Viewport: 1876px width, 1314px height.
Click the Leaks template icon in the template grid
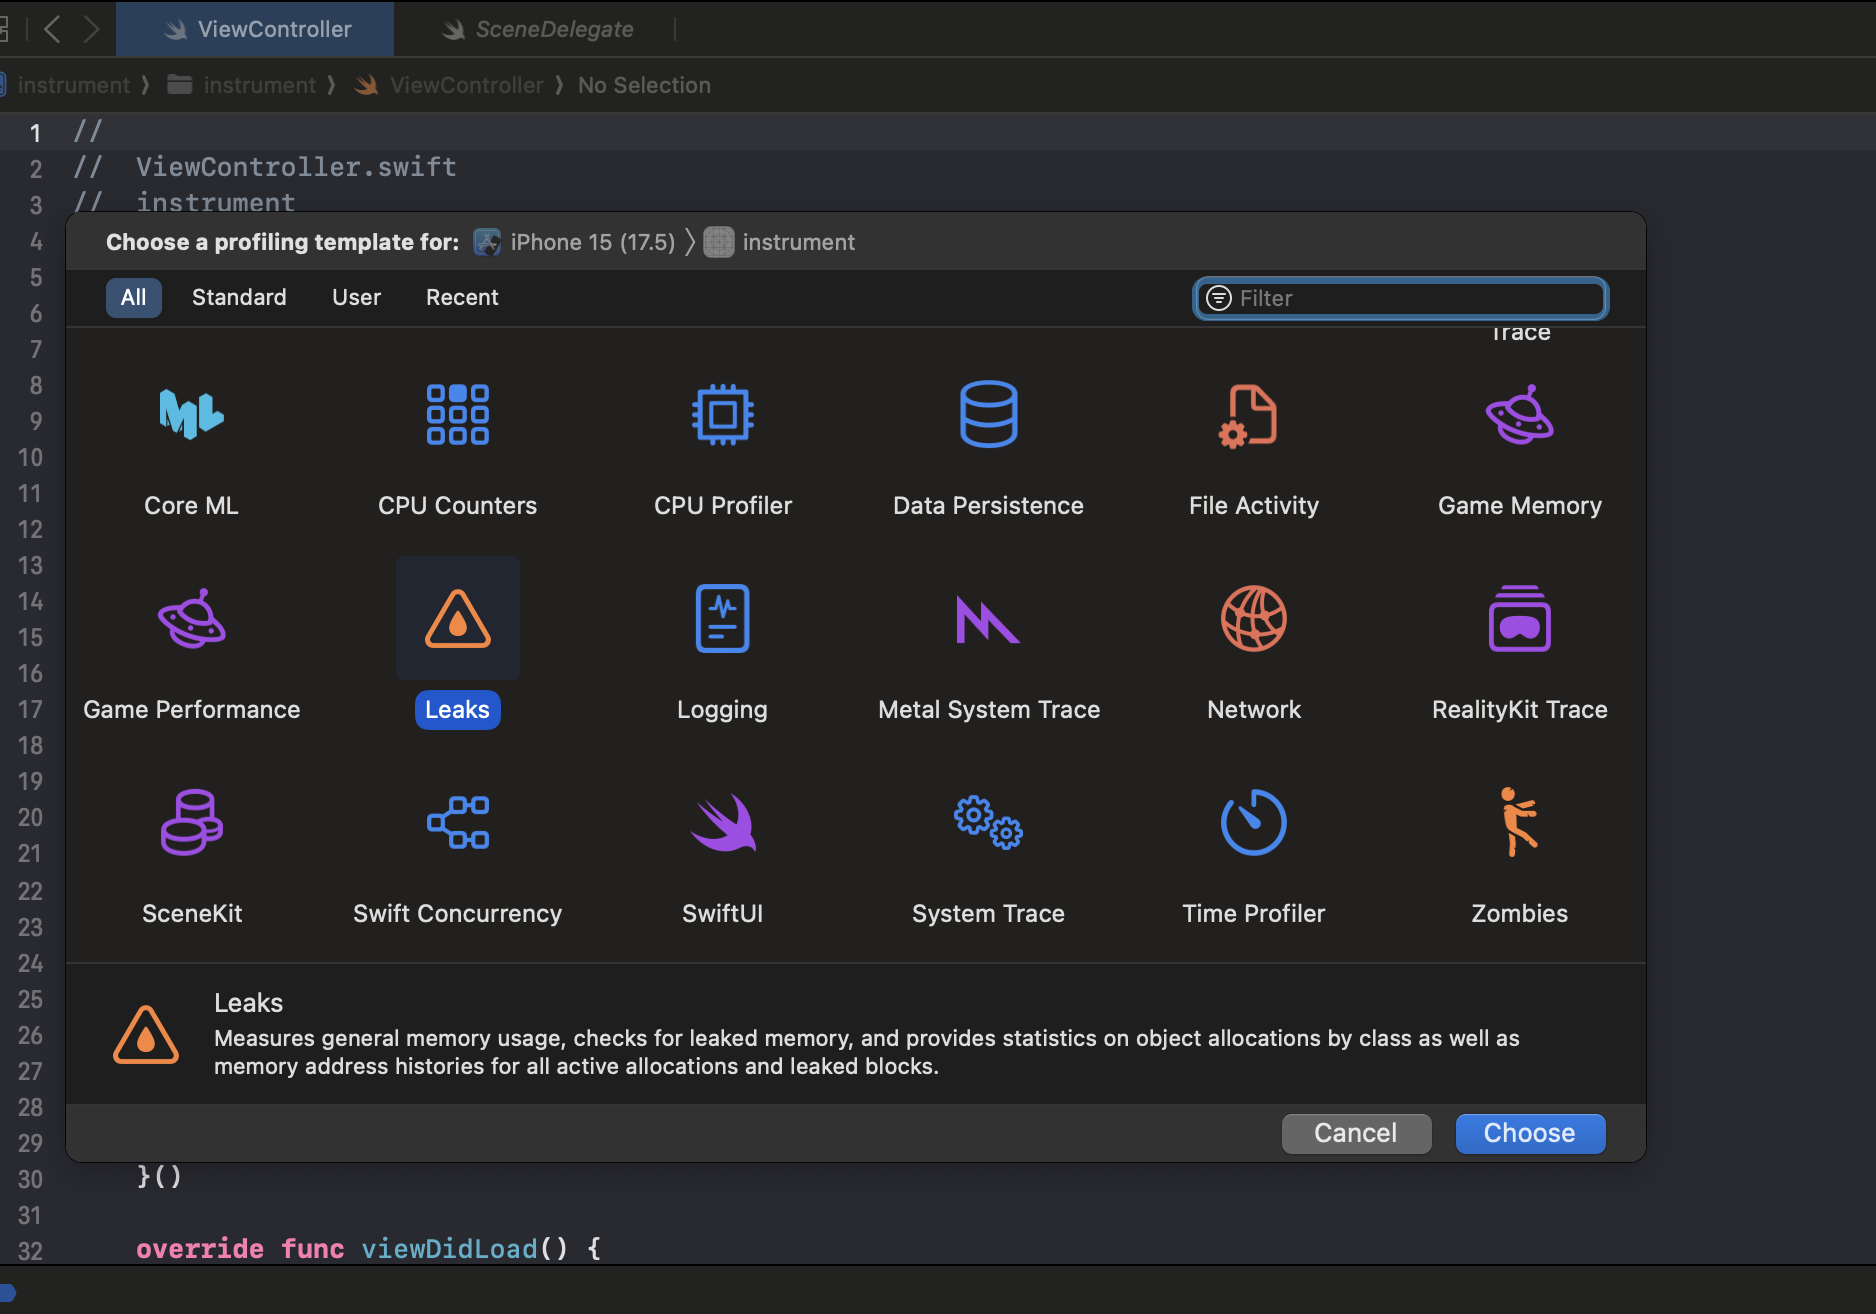(x=457, y=618)
